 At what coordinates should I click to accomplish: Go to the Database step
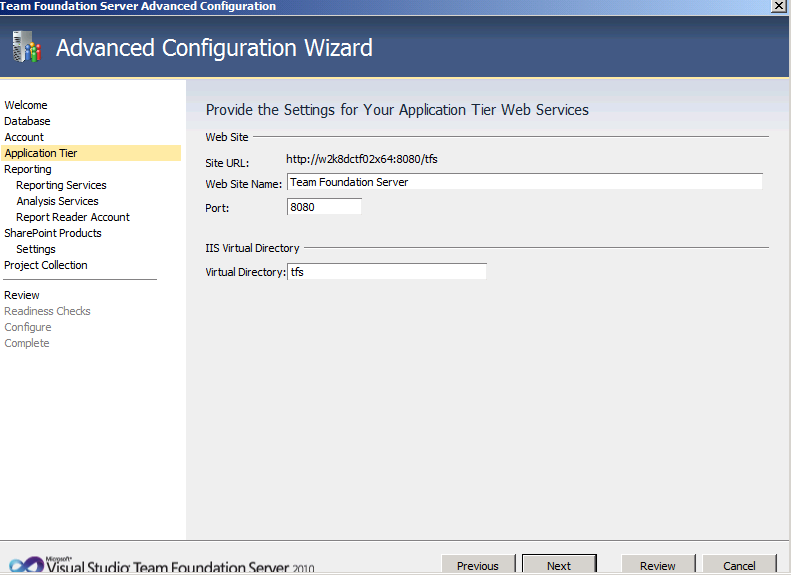coord(27,121)
